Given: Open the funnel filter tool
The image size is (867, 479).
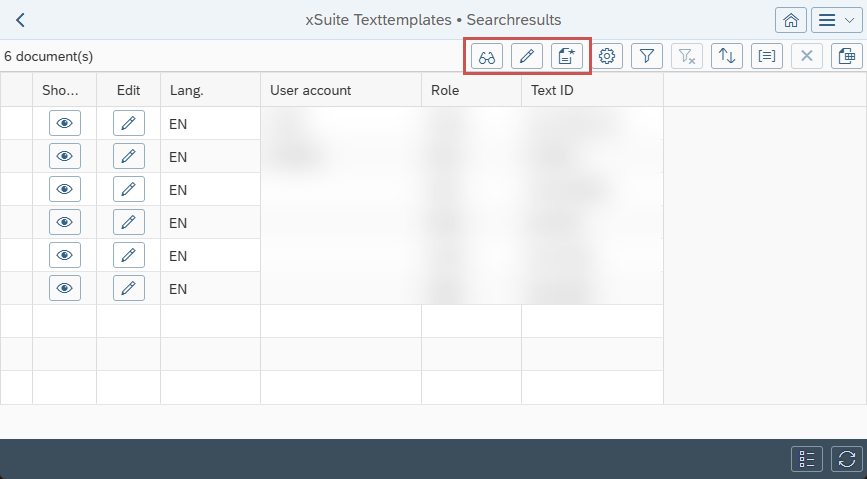Looking at the screenshot, I should [x=647, y=56].
